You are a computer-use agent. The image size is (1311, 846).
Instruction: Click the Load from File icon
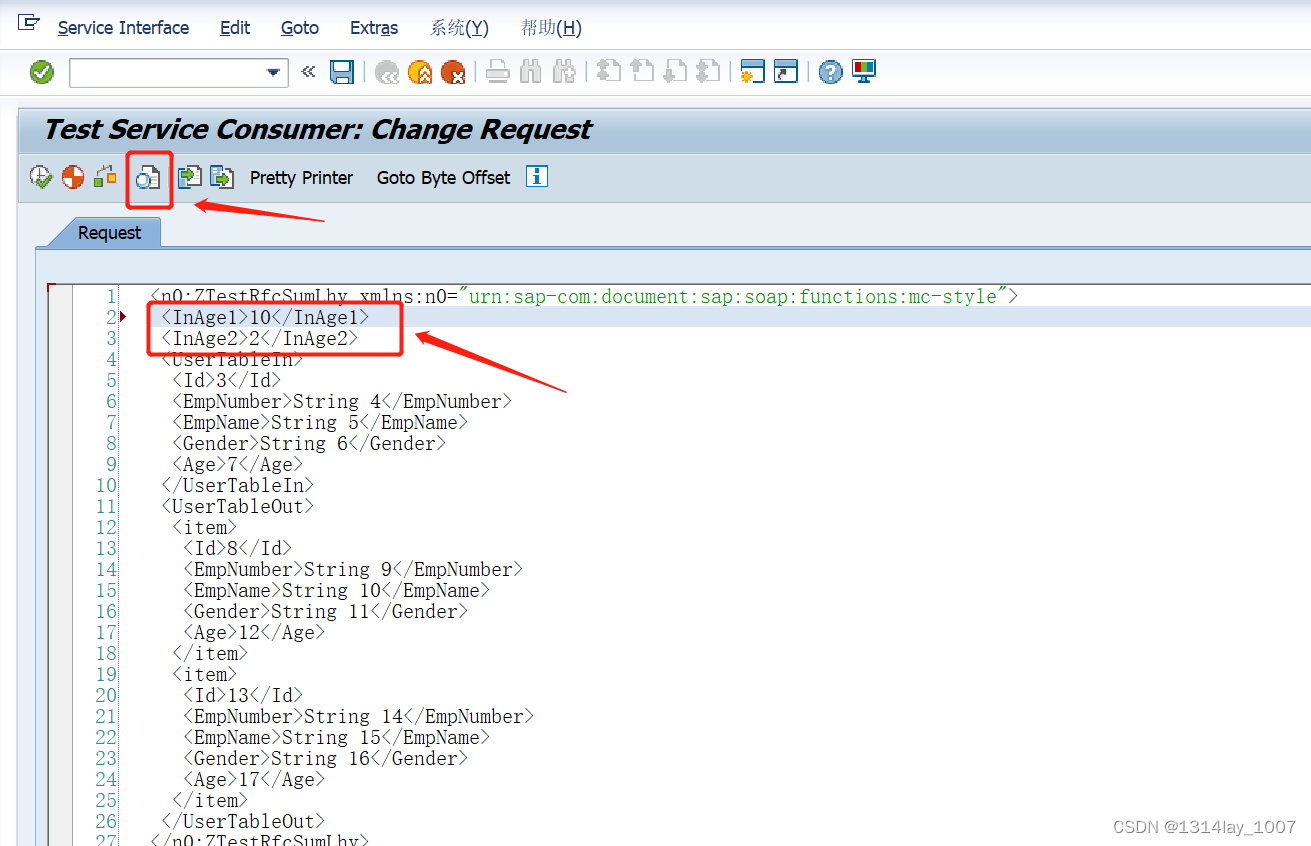[189, 177]
